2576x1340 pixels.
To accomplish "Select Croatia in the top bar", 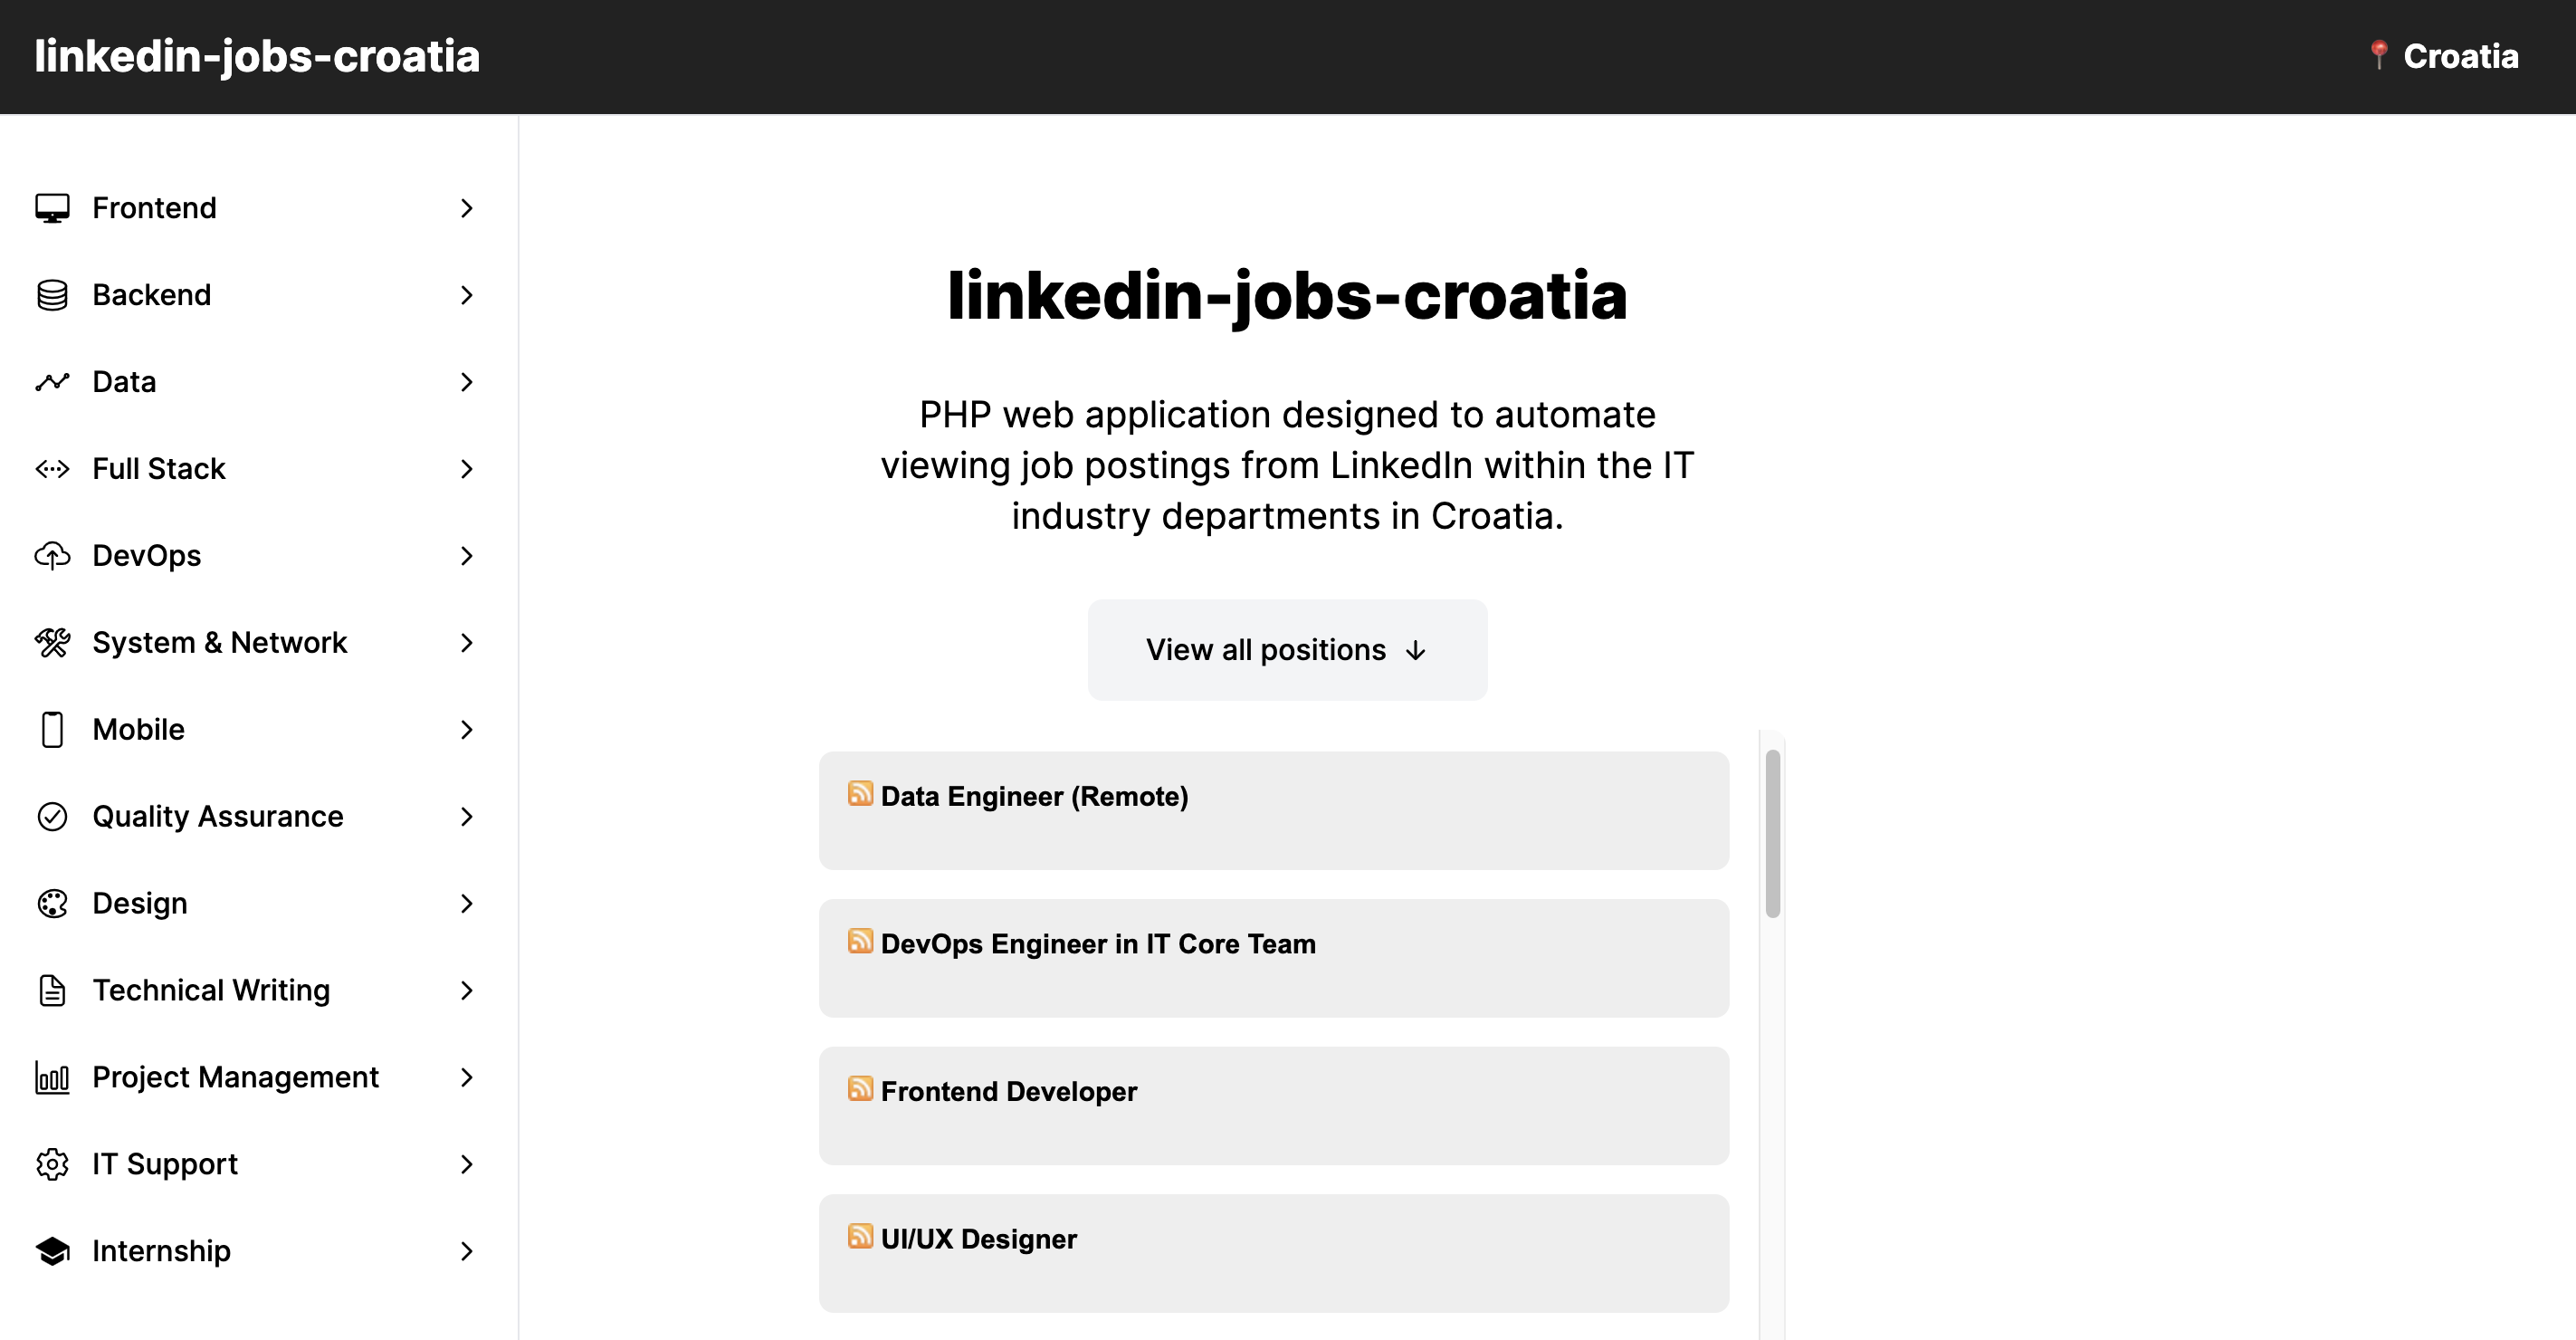I will (2461, 56).
